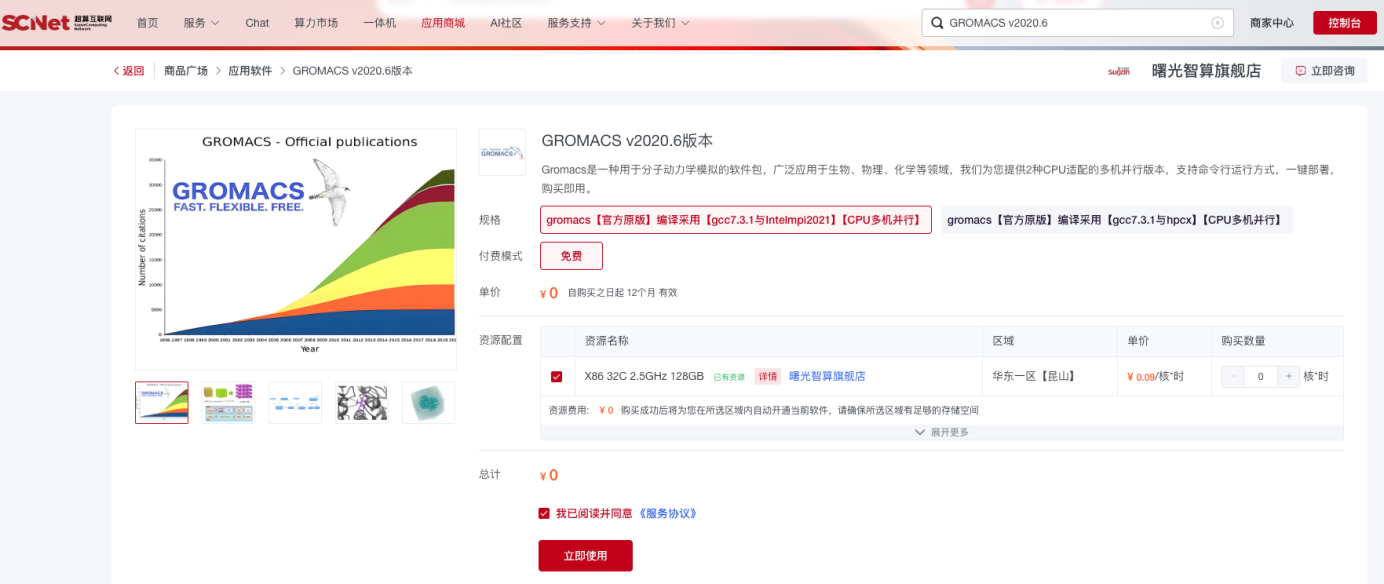Image resolution: width=1384 pixels, height=584 pixels.
Task: Uncheck the X86 32C 2.5GHz resource checkbox
Action: coord(557,377)
